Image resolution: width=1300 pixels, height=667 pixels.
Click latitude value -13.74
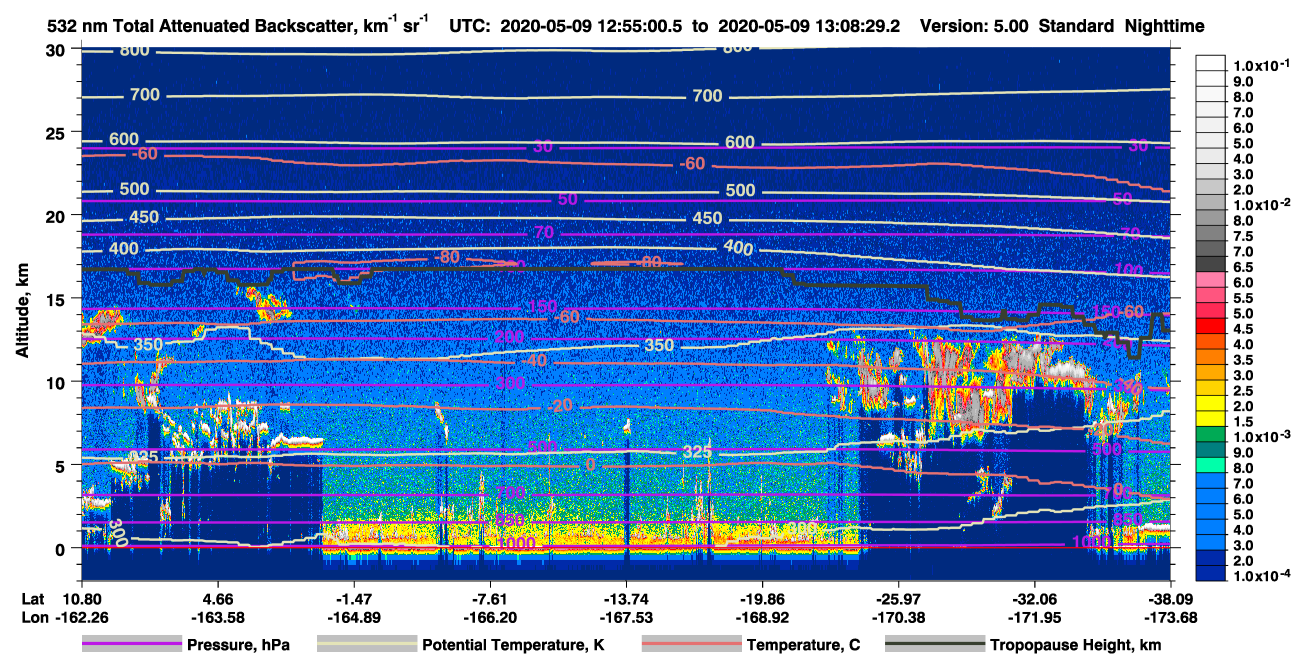[x=625, y=598]
